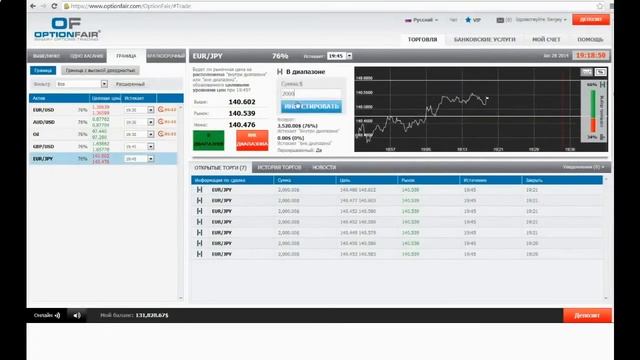Click the clock icon in the Oil row
Viewport: 640px width, 360px height.
click(161, 134)
